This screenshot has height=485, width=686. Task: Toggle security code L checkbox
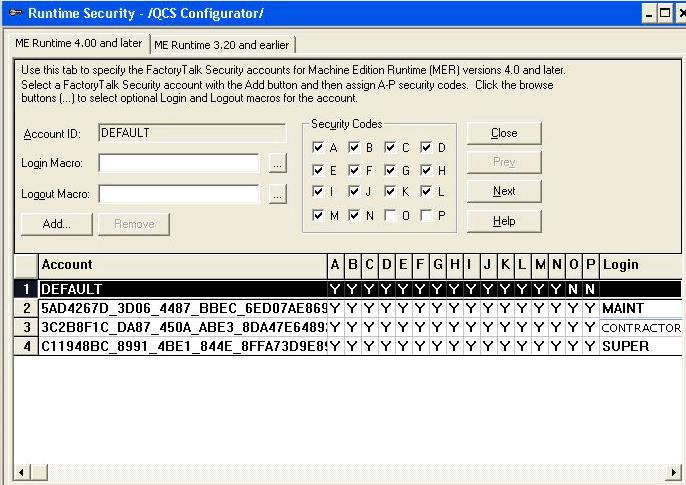click(x=426, y=191)
